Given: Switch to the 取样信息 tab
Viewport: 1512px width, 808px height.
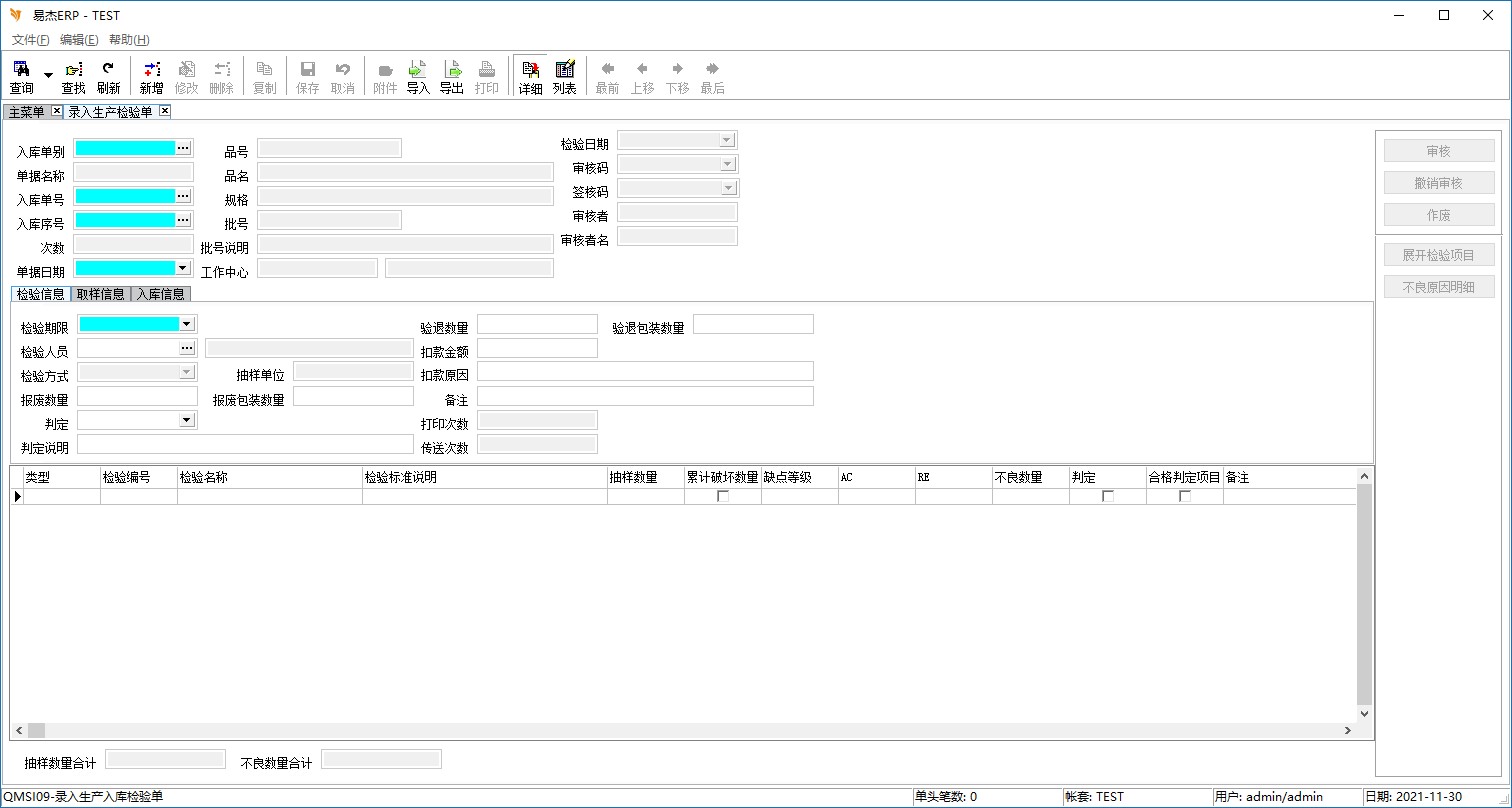Looking at the screenshot, I should [101, 294].
